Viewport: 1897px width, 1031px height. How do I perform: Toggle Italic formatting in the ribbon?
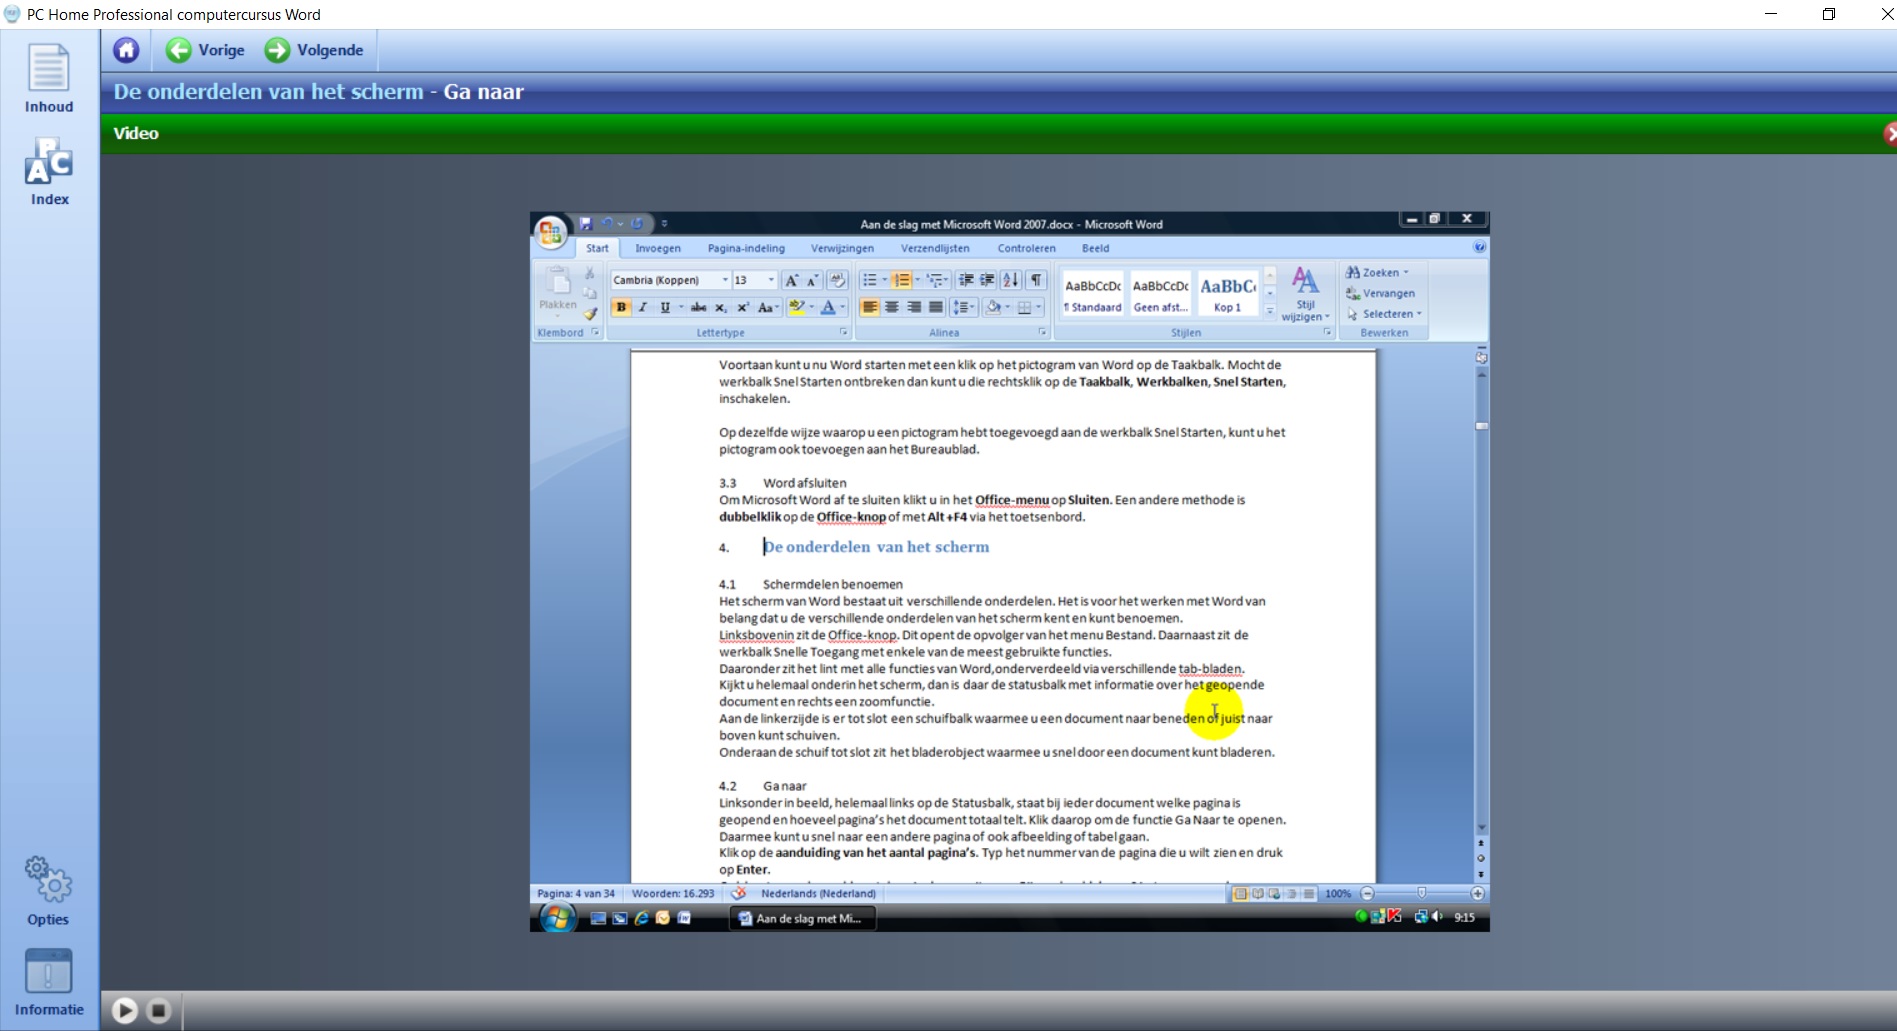pos(643,307)
